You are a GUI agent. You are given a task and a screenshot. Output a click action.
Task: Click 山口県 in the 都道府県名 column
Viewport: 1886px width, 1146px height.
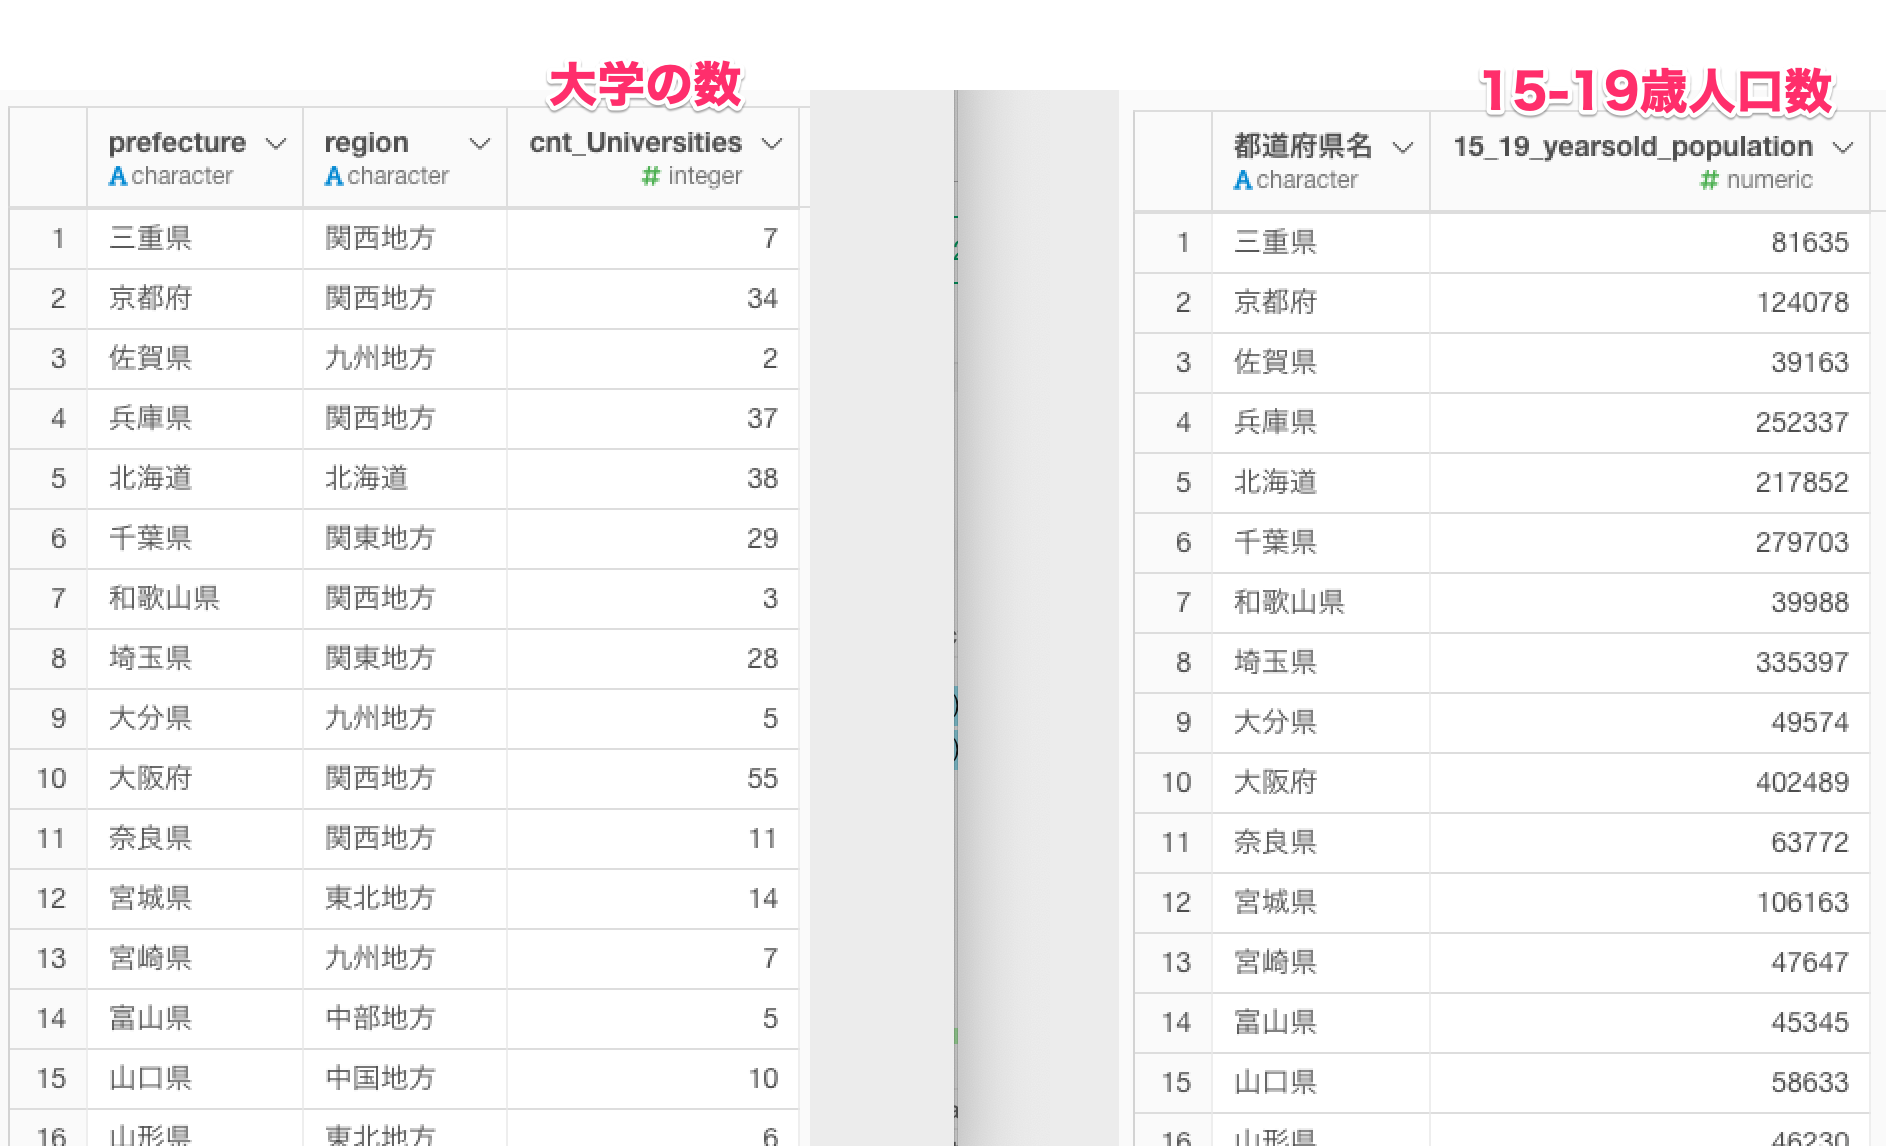1321,1083
